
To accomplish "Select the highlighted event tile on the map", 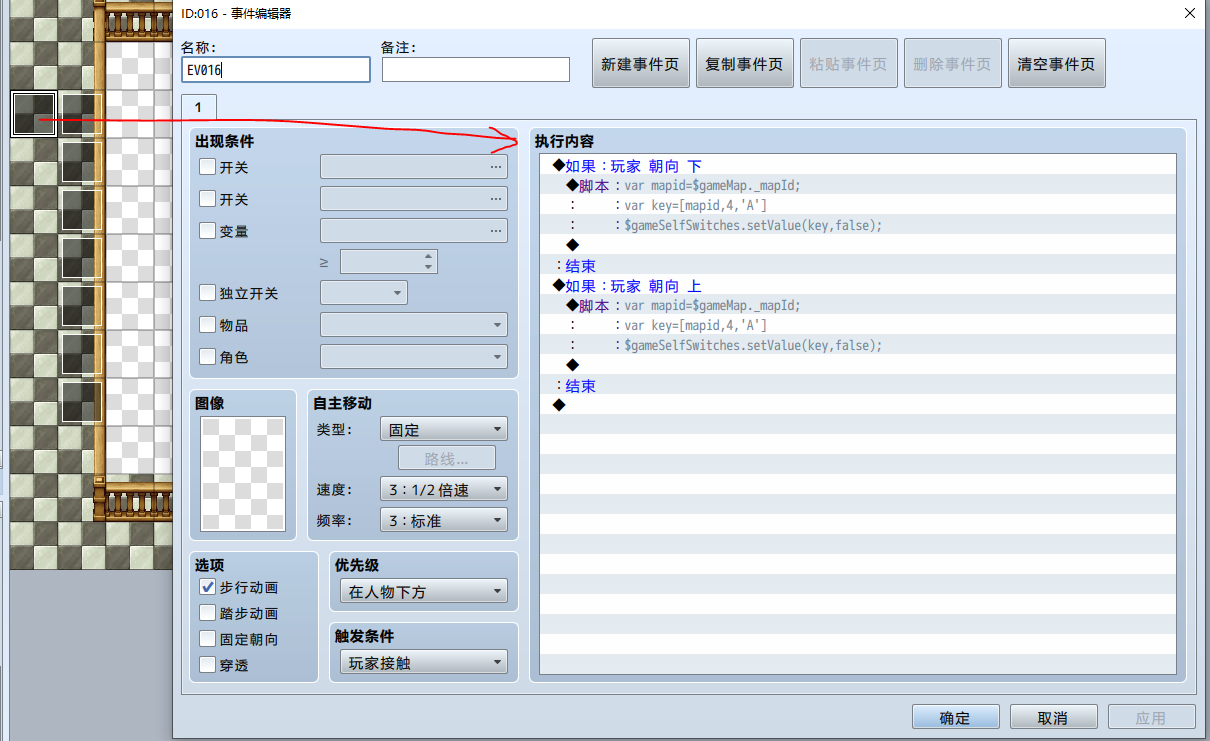I will pos(34,113).
